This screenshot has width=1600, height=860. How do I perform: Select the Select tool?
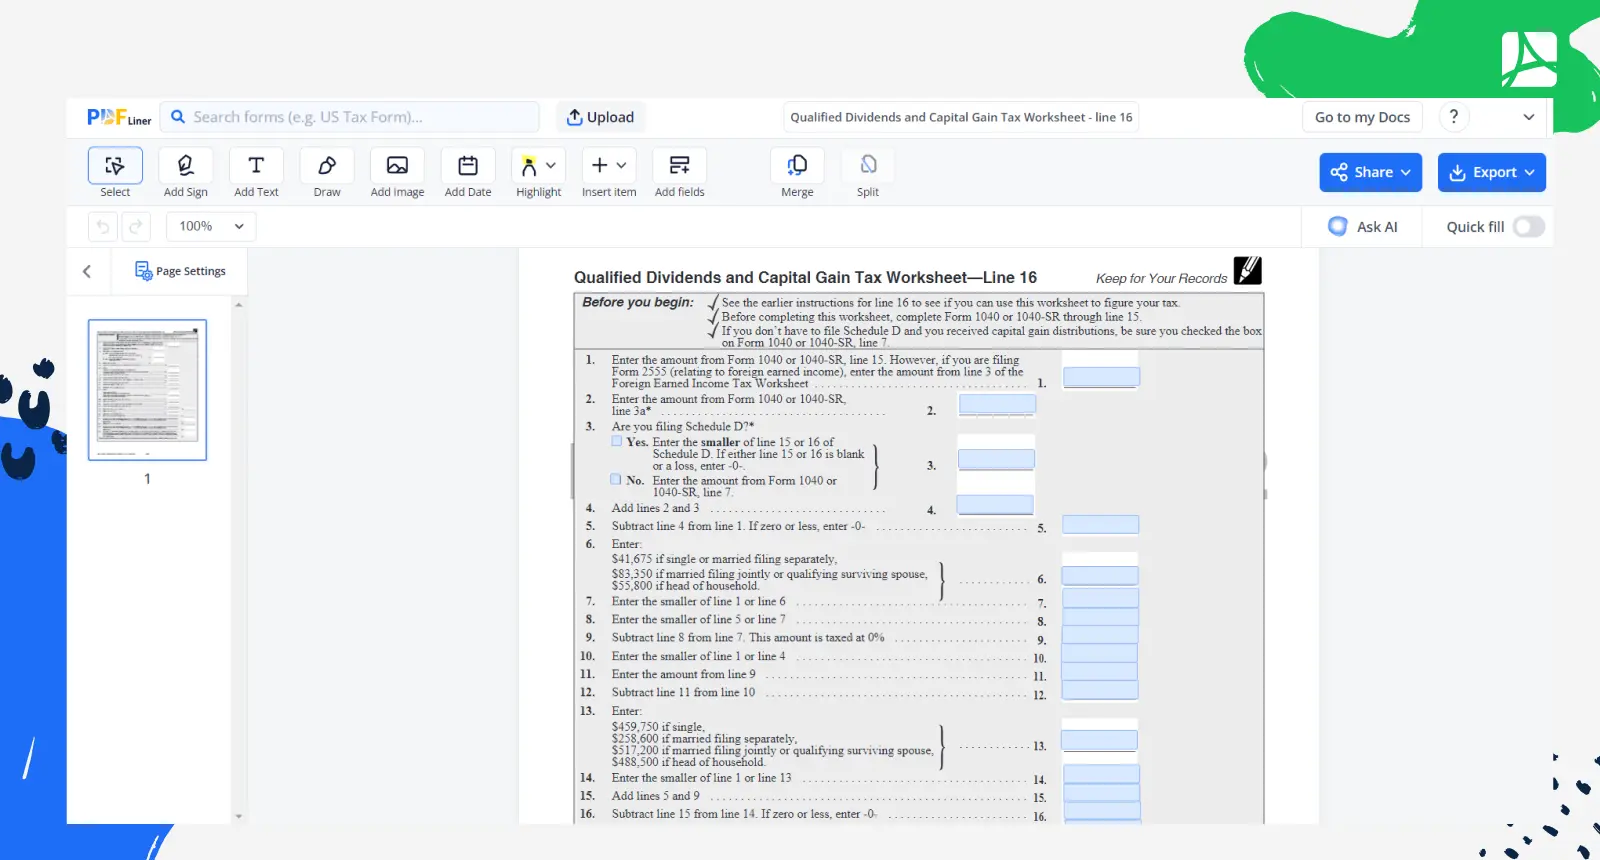pyautogui.click(x=115, y=173)
